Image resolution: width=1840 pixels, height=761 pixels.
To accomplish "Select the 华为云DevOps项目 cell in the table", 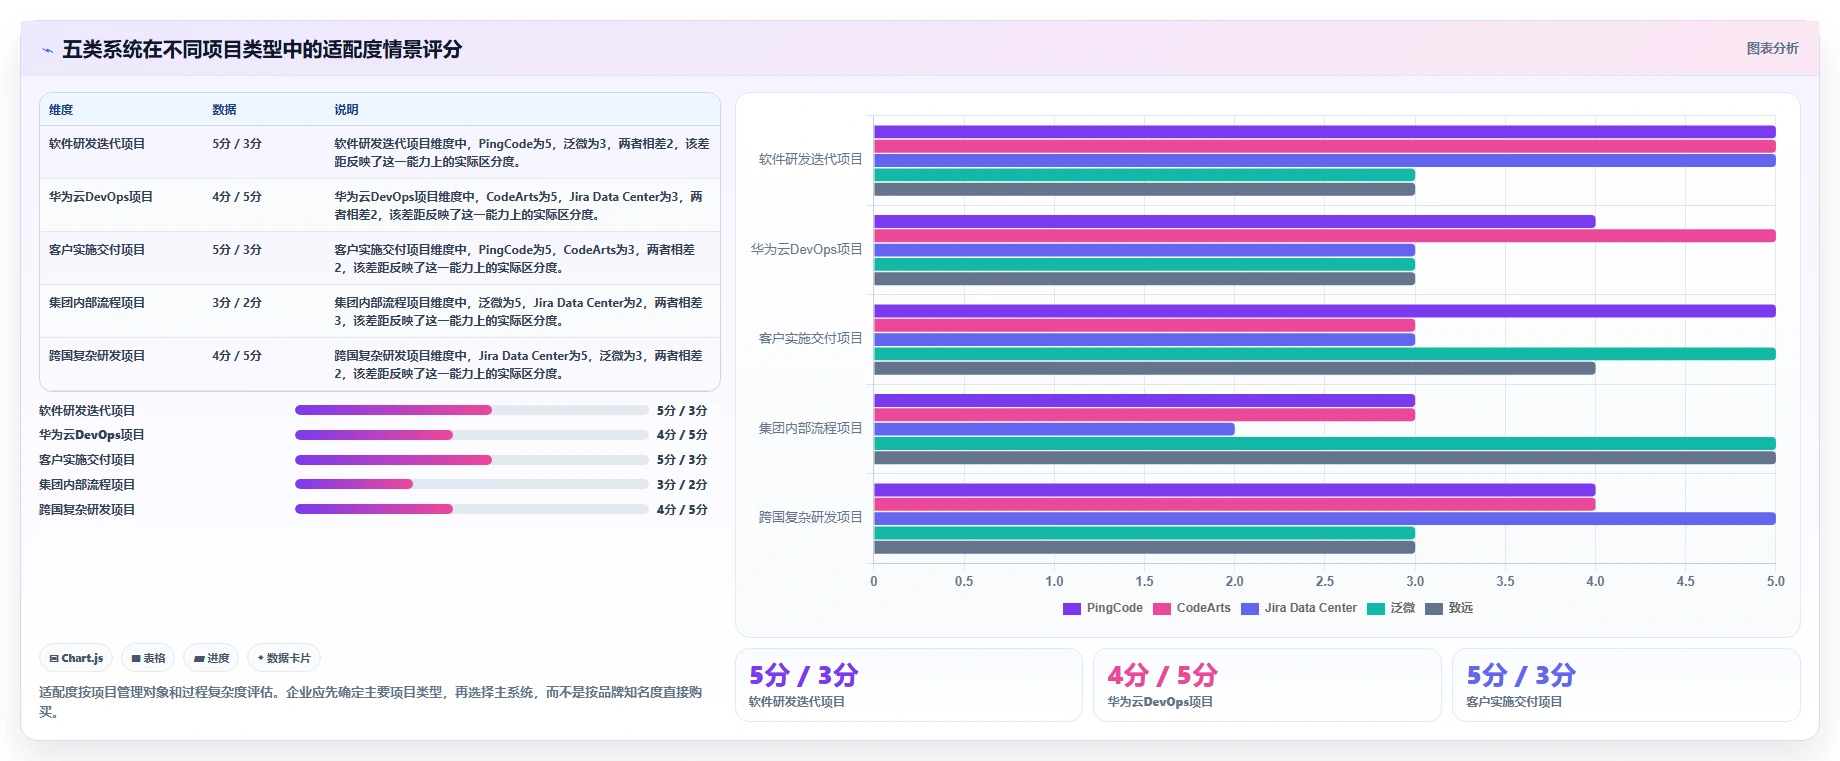I will point(101,197).
